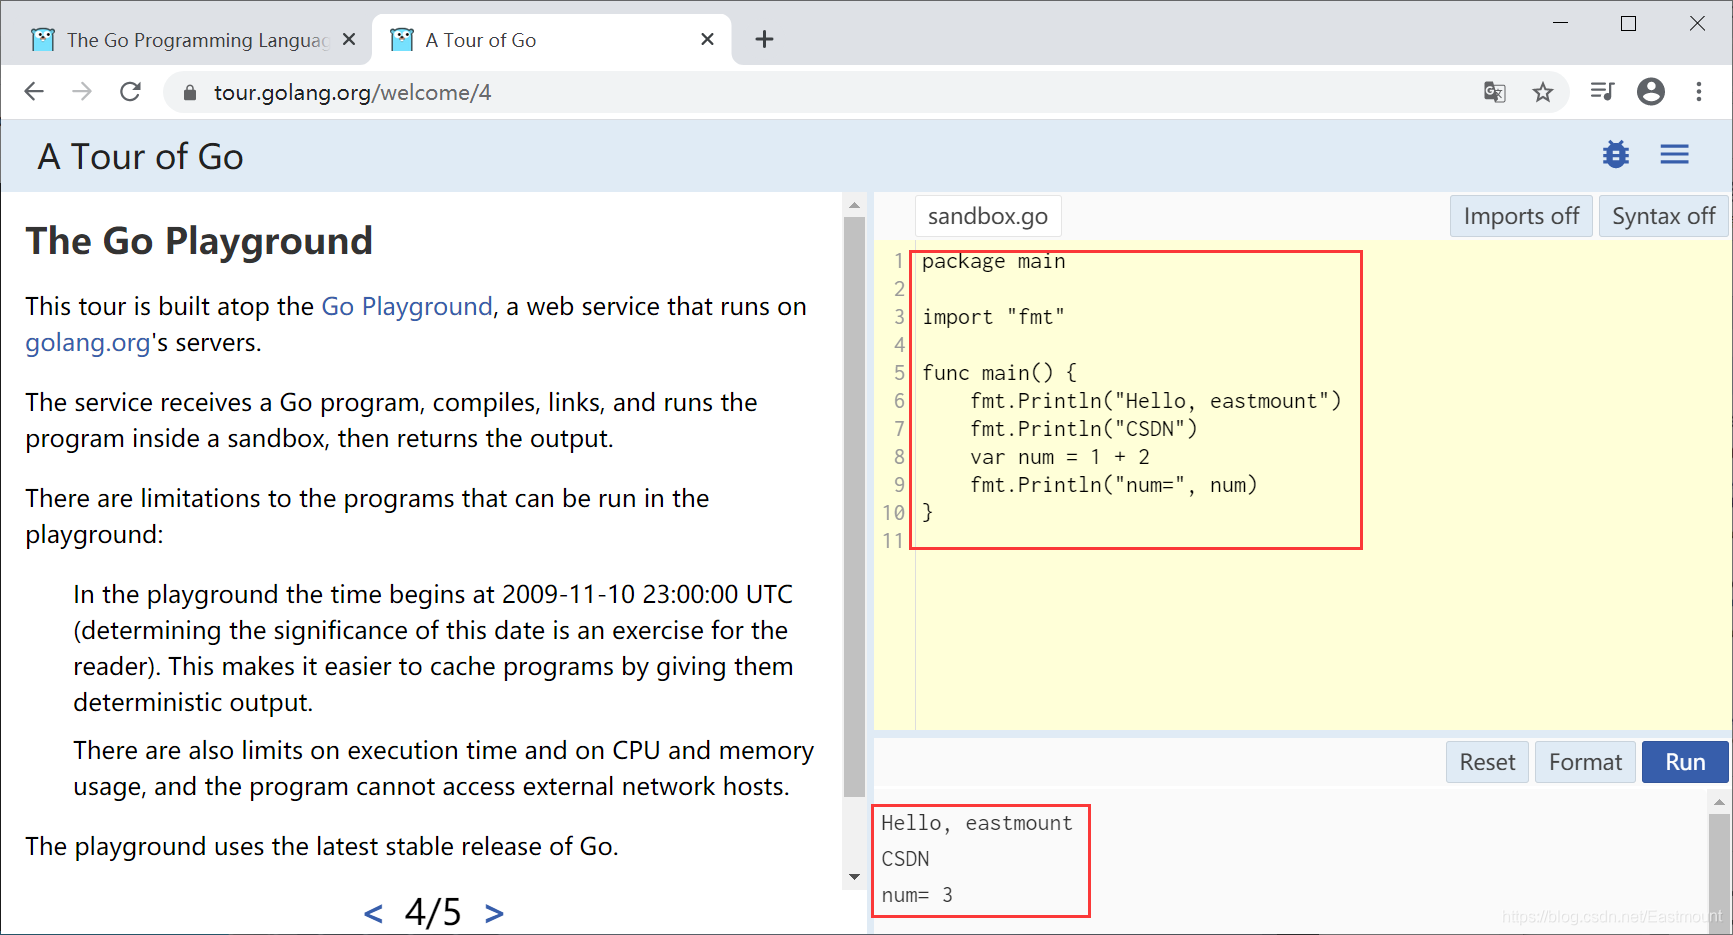Screen dimensions: 1733x935
Task: Click code line with "Hello, eastmount"
Action: (1155, 401)
